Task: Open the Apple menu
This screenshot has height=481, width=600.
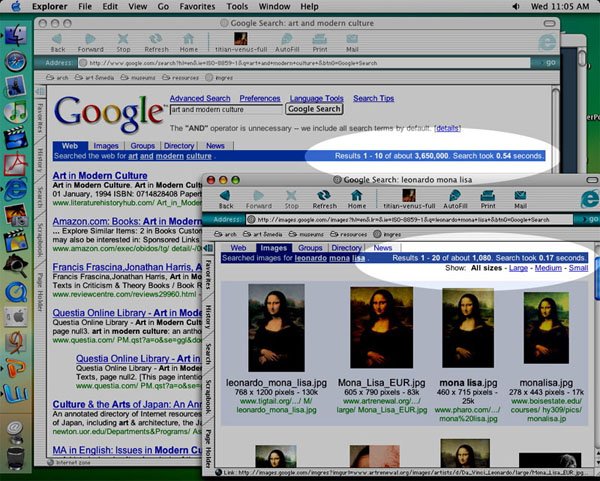Action: [16, 6]
